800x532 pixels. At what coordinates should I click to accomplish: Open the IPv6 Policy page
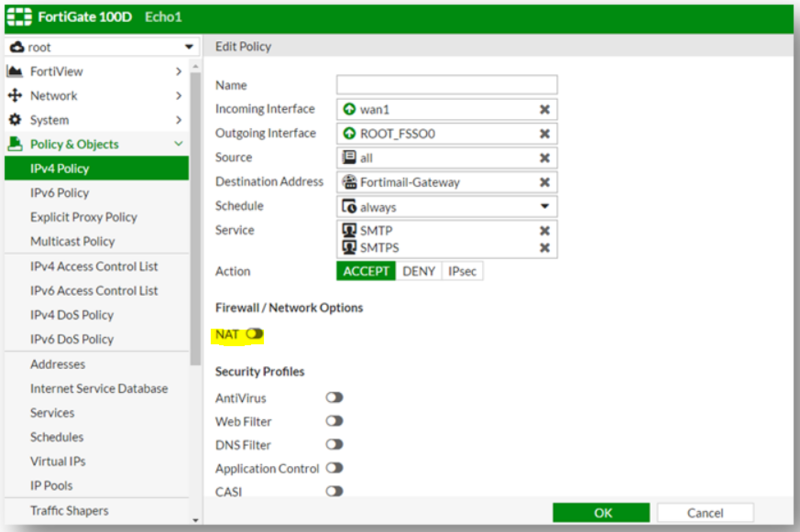click(x=59, y=193)
